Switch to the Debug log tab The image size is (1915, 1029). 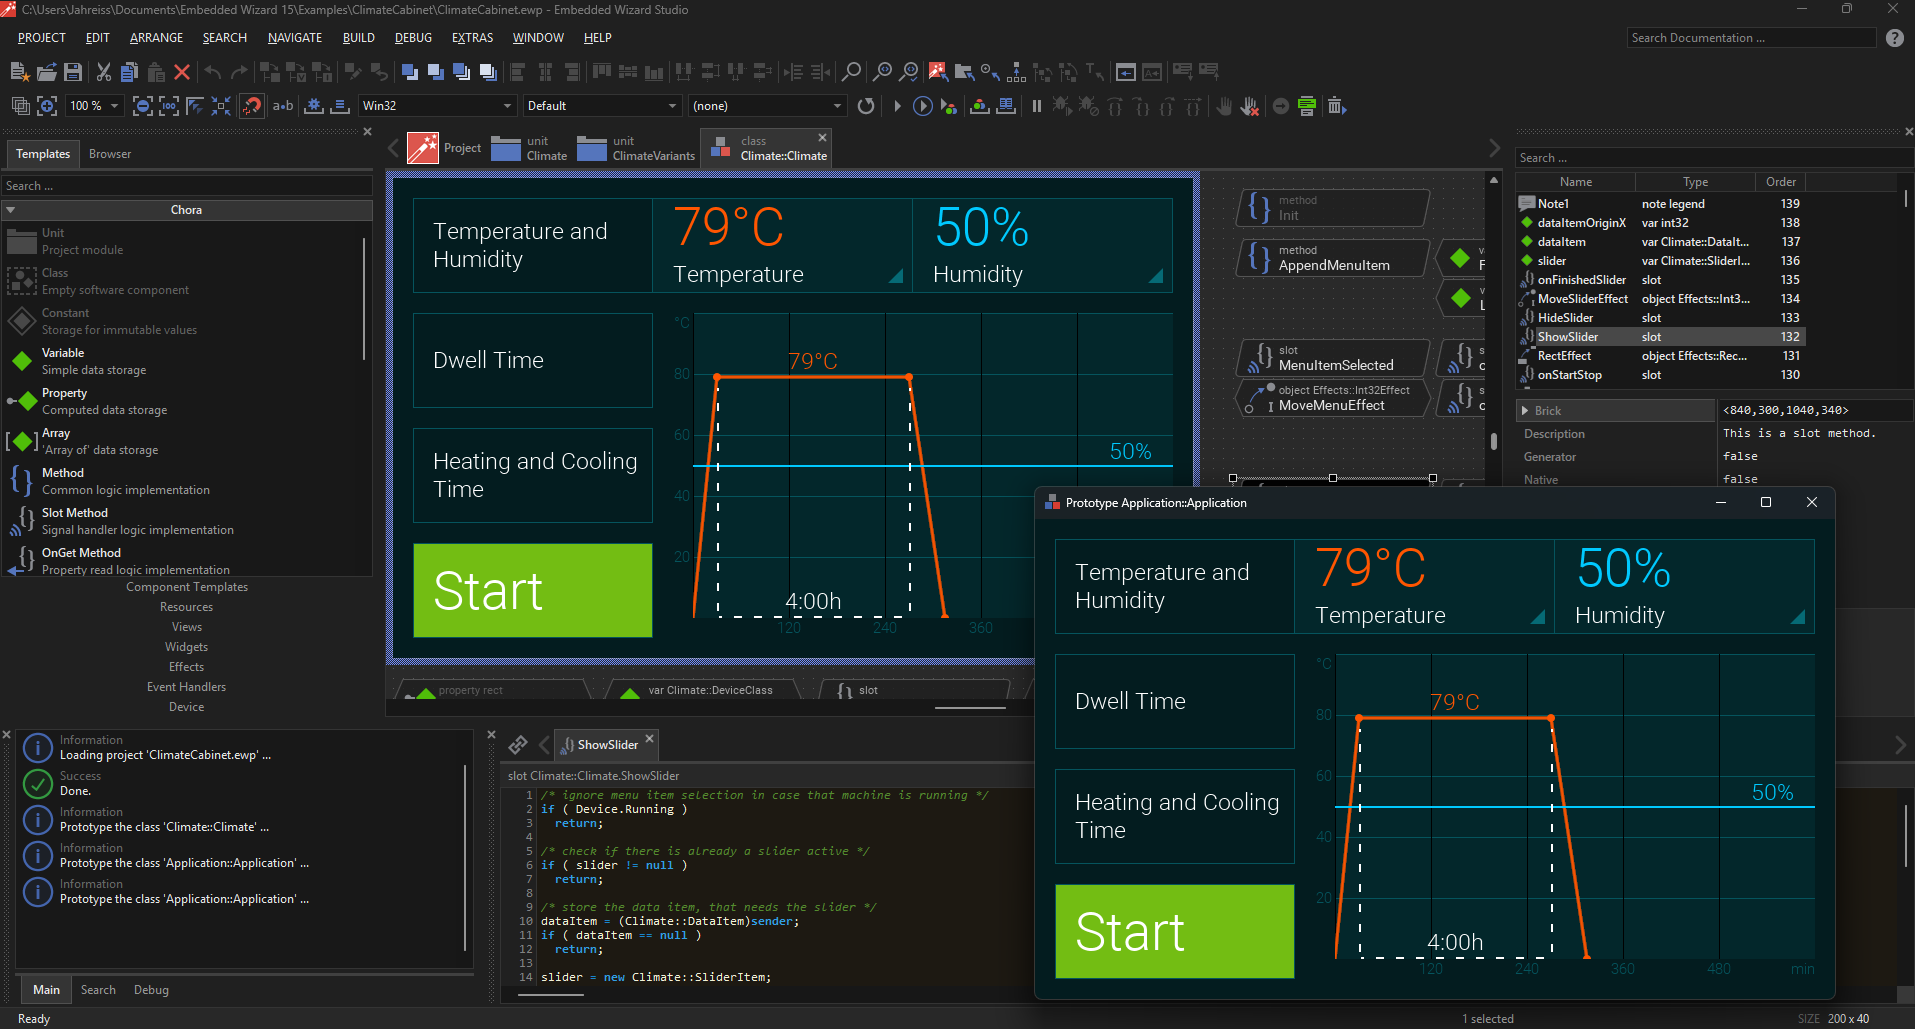coord(151,990)
